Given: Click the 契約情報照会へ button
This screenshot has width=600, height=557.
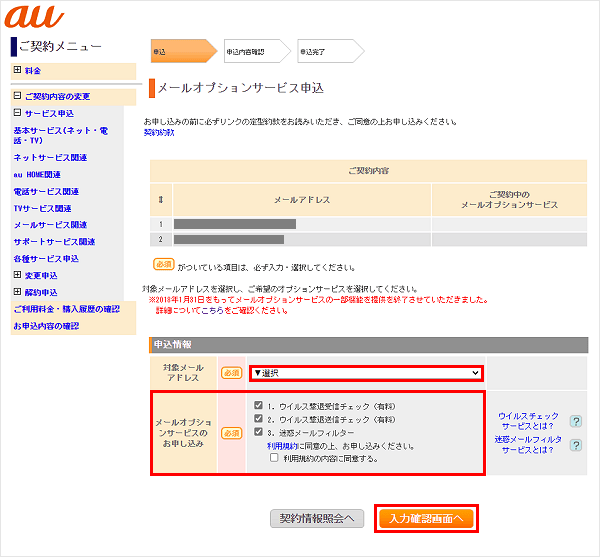Looking at the screenshot, I should pyautogui.click(x=316, y=518).
